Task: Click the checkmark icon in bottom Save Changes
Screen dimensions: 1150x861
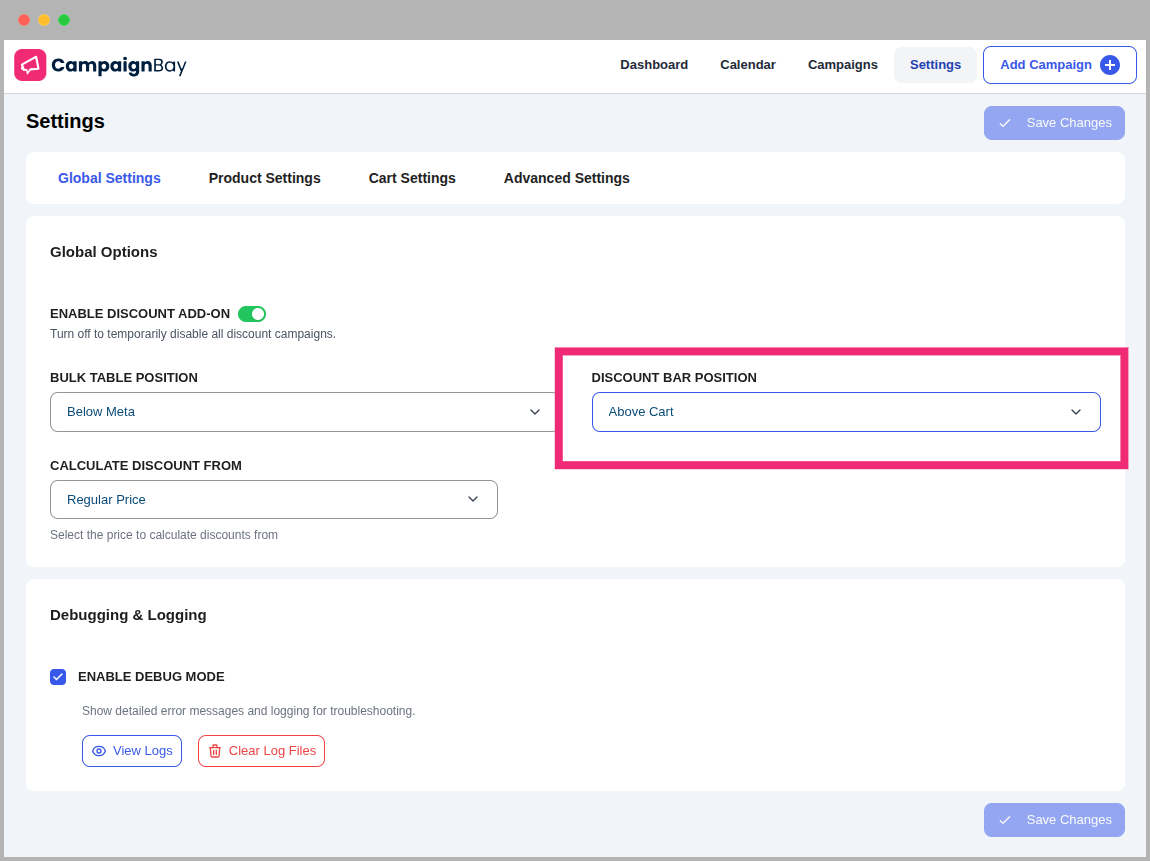Action: coord(1005,820)
